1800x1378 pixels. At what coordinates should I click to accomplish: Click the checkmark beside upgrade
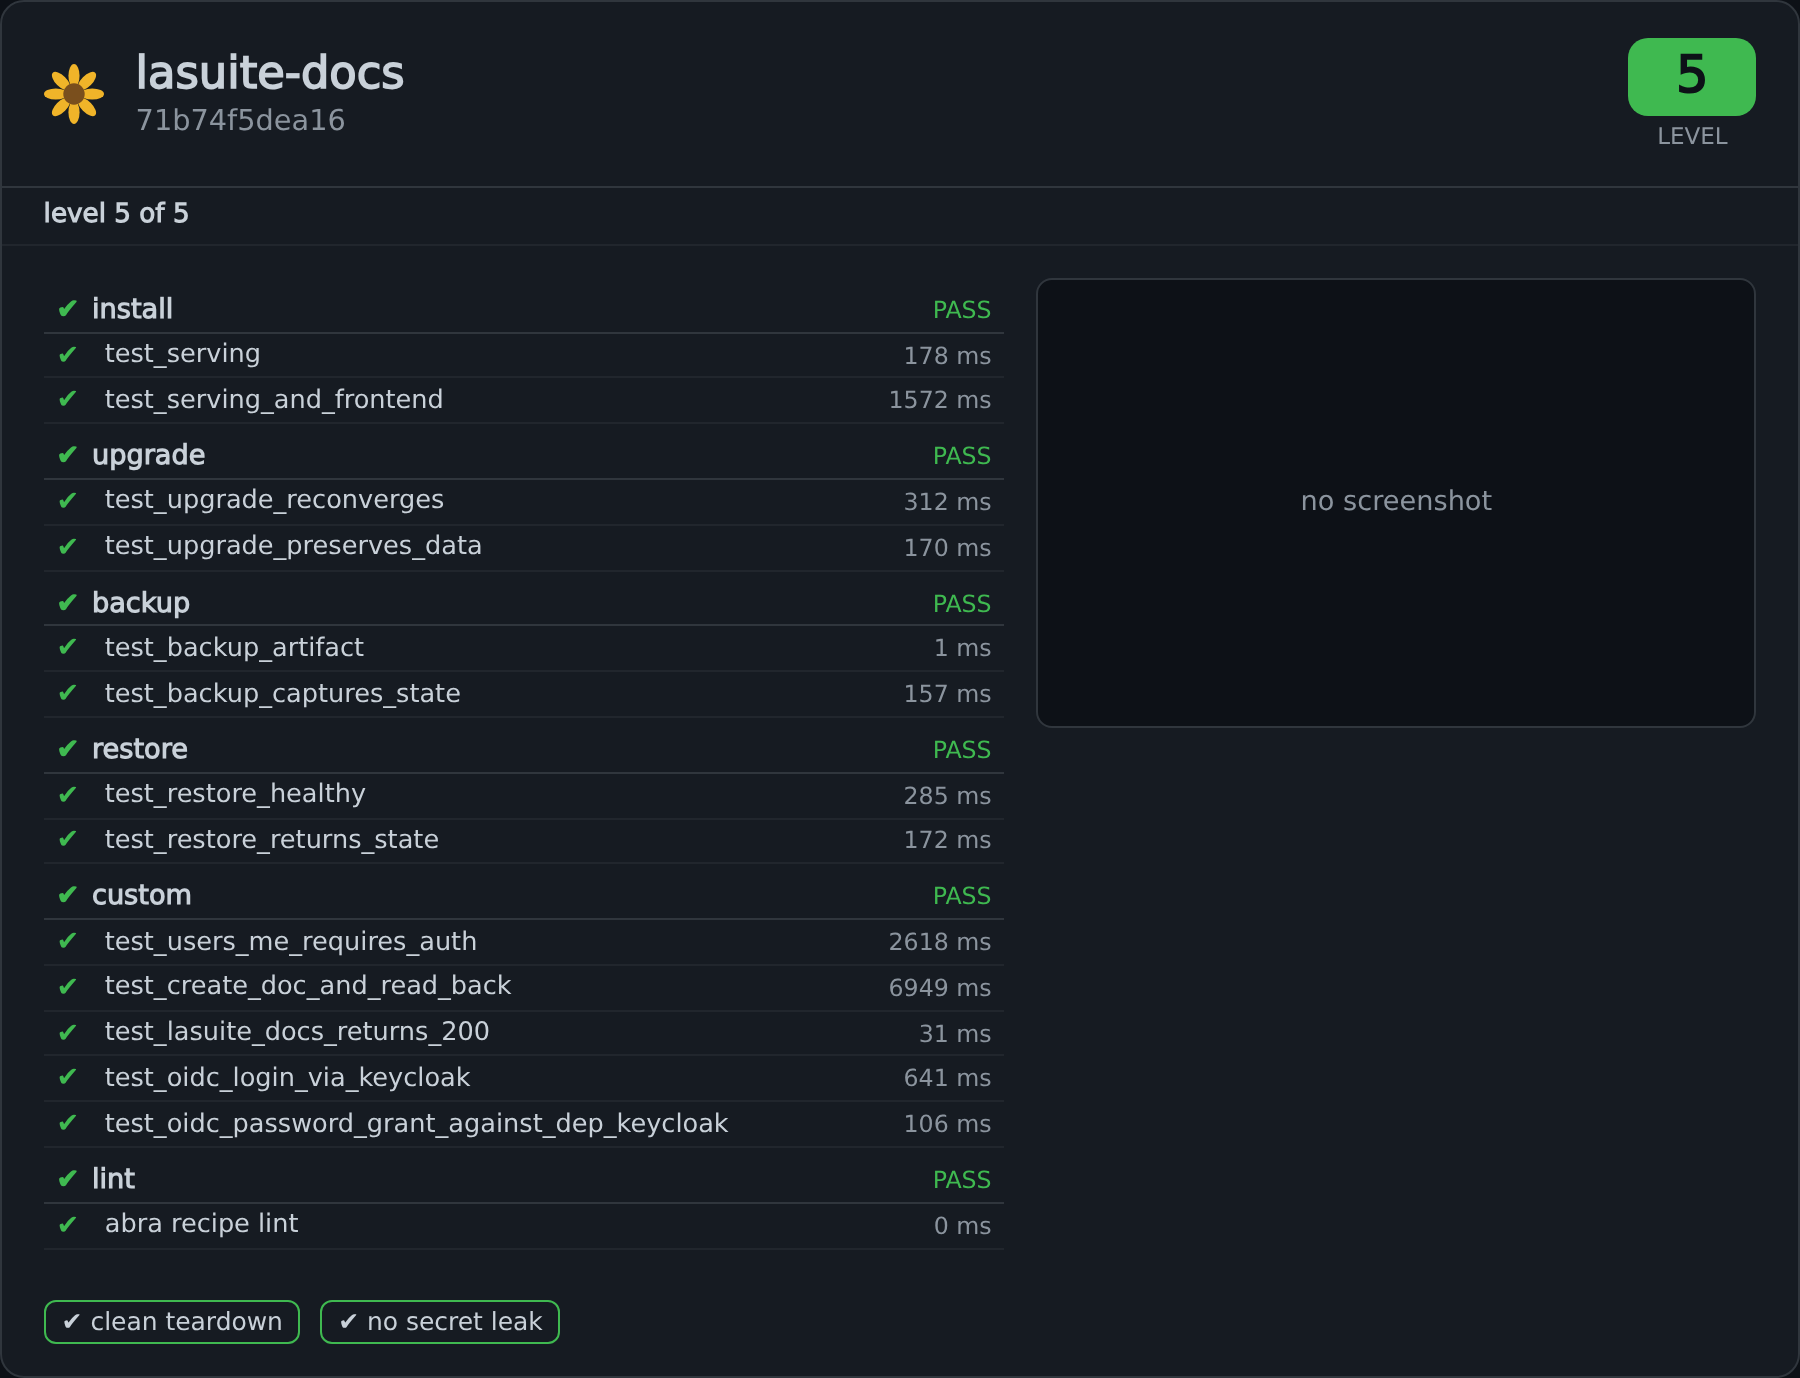coord(68,455)
